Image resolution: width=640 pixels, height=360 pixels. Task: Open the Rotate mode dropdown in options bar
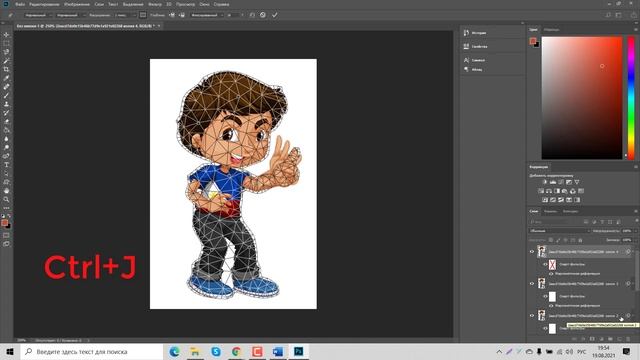[207, 15]
